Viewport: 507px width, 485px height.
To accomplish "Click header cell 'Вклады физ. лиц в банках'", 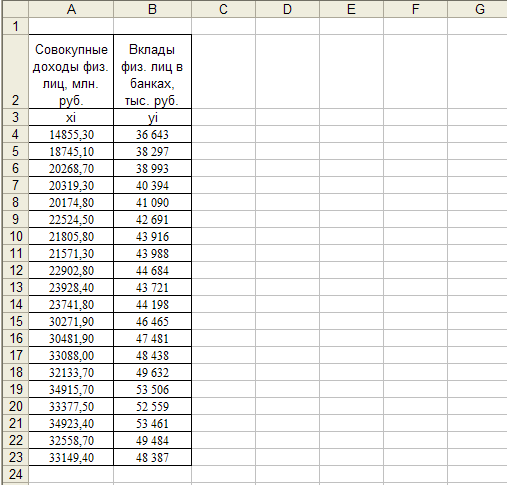I will point(152,71).
